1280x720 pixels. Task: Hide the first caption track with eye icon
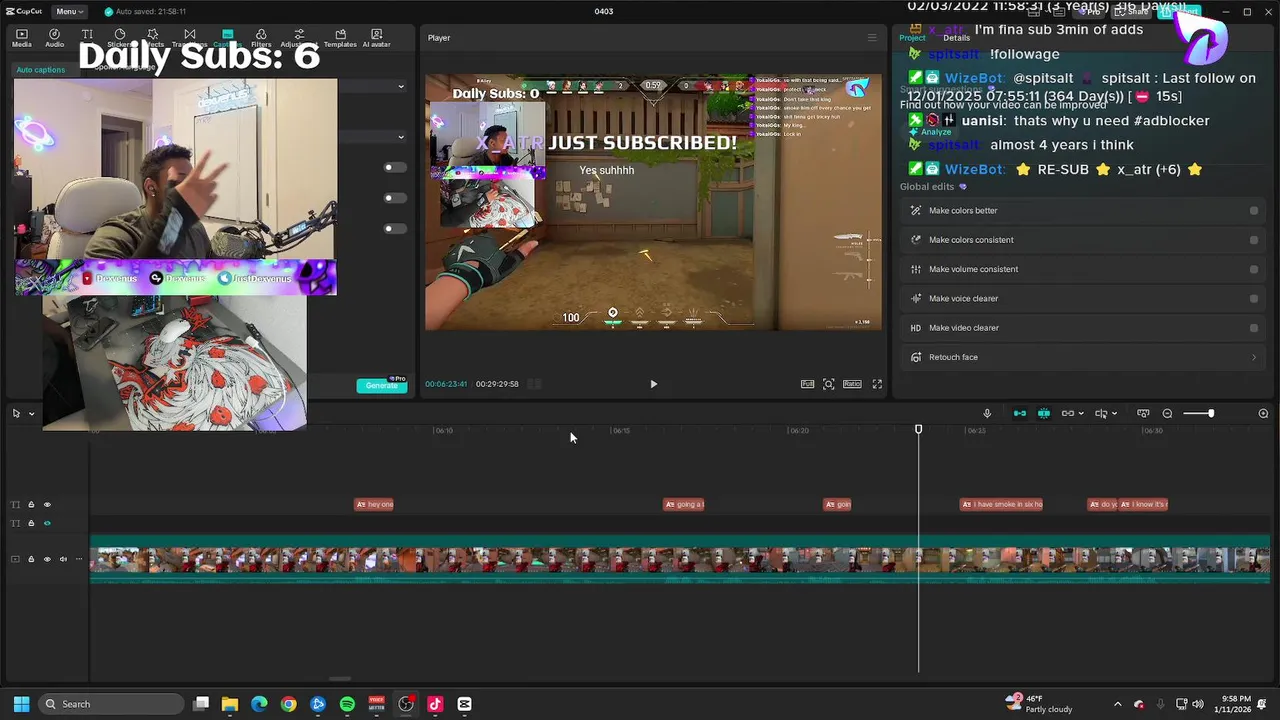(47, 504)
